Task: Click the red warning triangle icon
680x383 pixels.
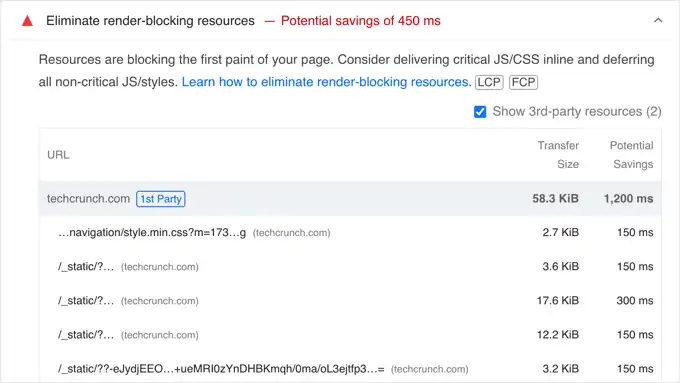Action: (x=27, y=21)
